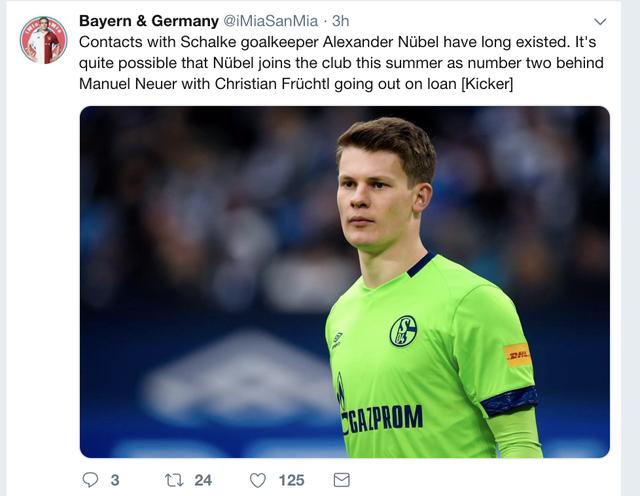Screen dimensions: 640x496
Task: Click the Gazprom sponsor logo in photo
Action: [383, 416]
